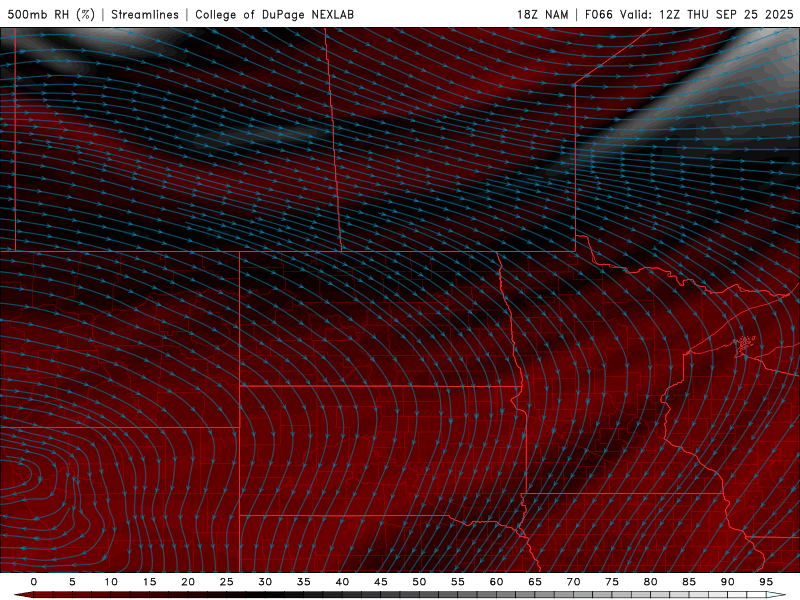Click the 'F066' forecast hour label
The width and height of the screenshot is (800, 600).
(598, 14)
